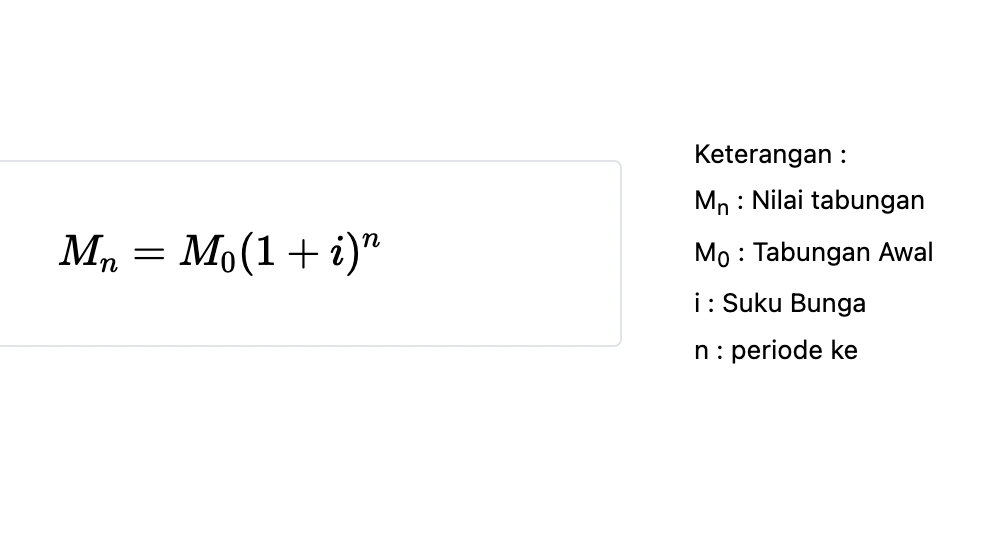This screenshot has height=543, width=1004.
Task: Click the compound interest formula box
Action: 310,254
